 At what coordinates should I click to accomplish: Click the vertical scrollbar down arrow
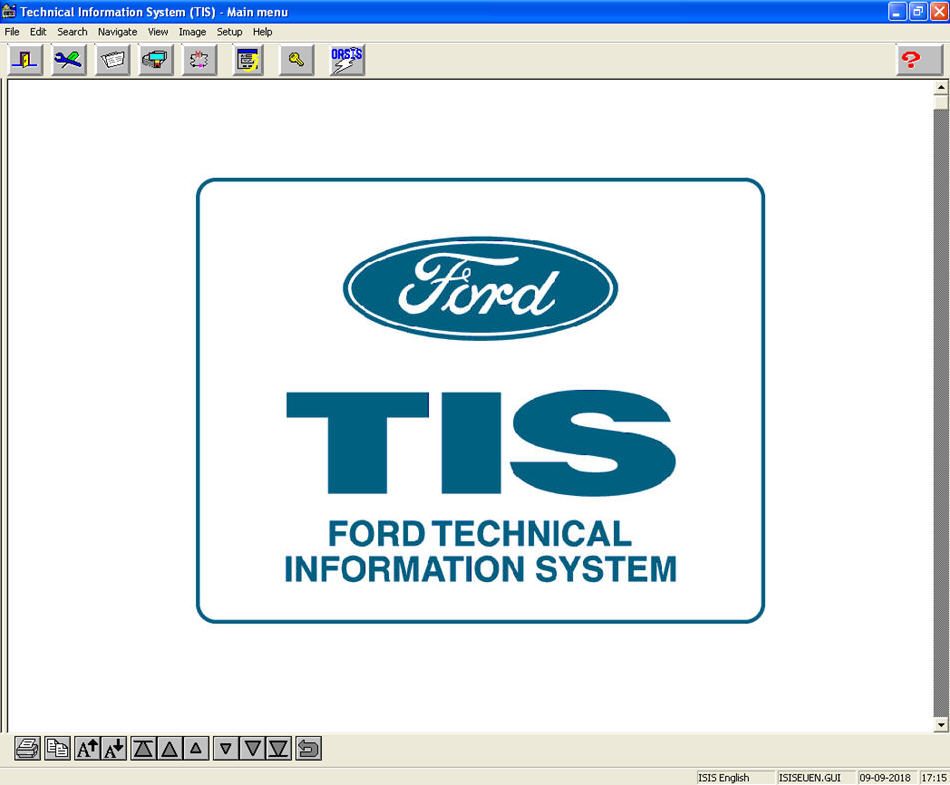pos(940,724)
